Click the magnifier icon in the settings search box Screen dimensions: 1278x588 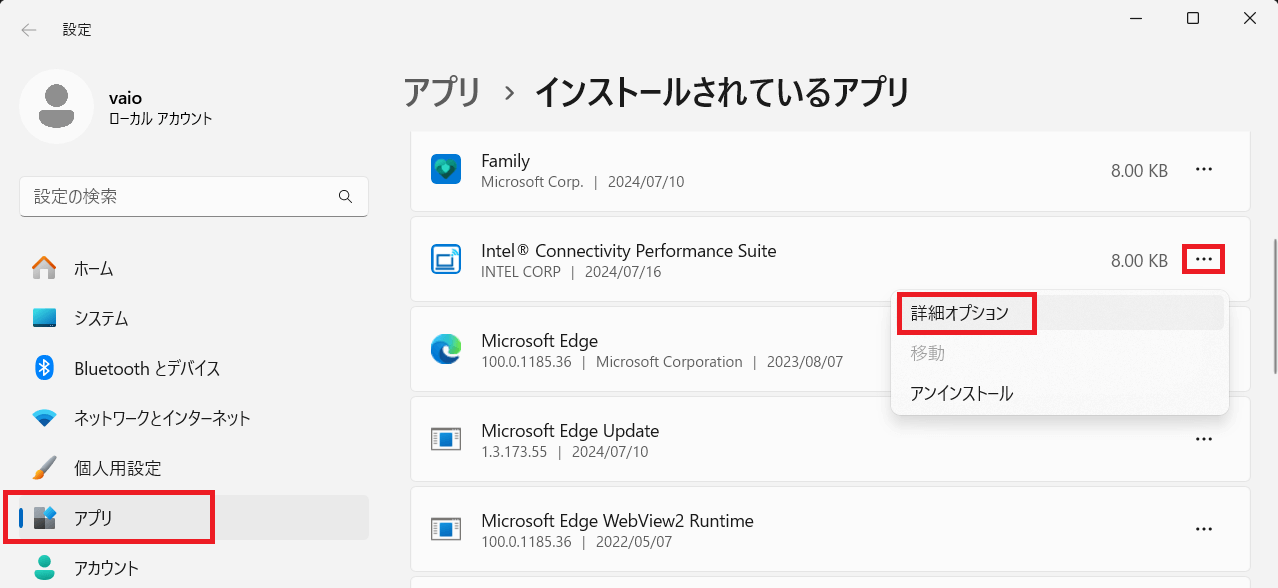pyautogui.click(x=345, y=196)
